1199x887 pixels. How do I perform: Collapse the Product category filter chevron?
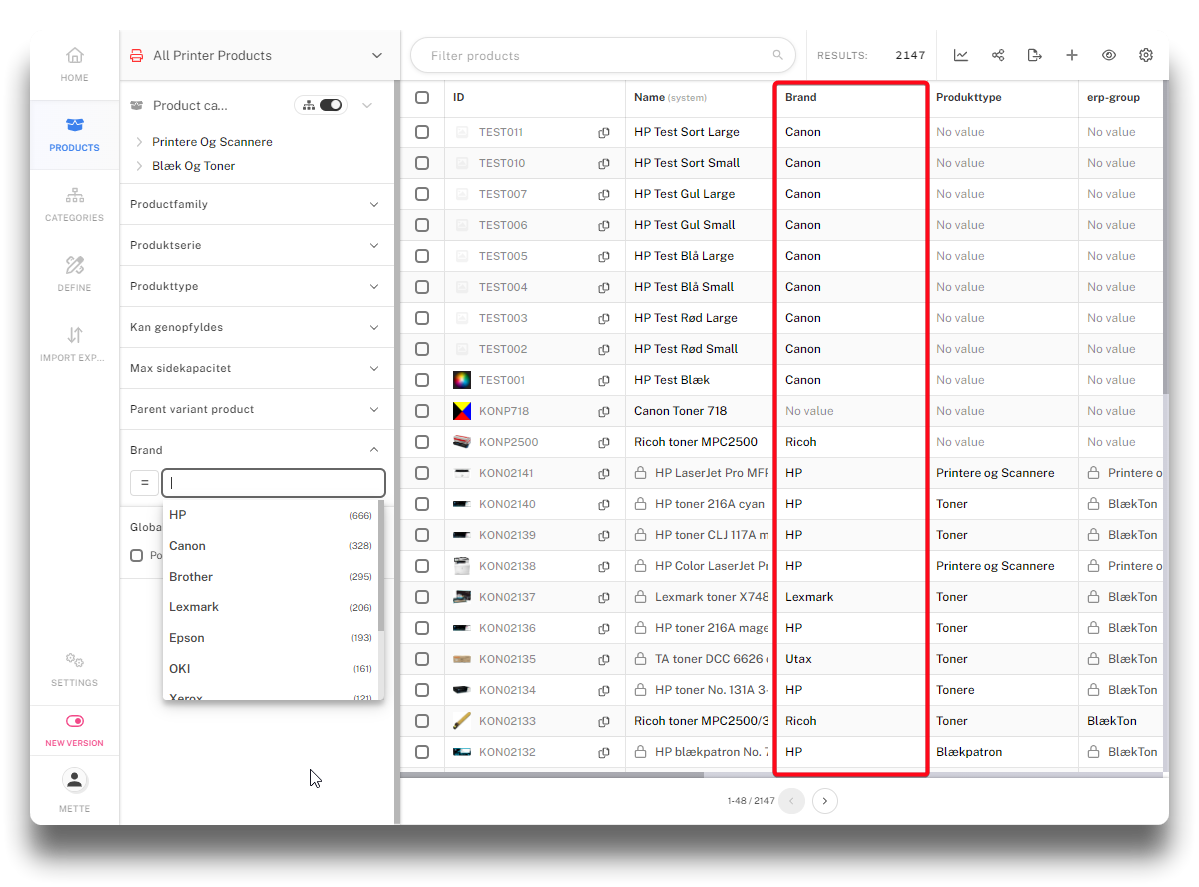click(x=367, y=105)
